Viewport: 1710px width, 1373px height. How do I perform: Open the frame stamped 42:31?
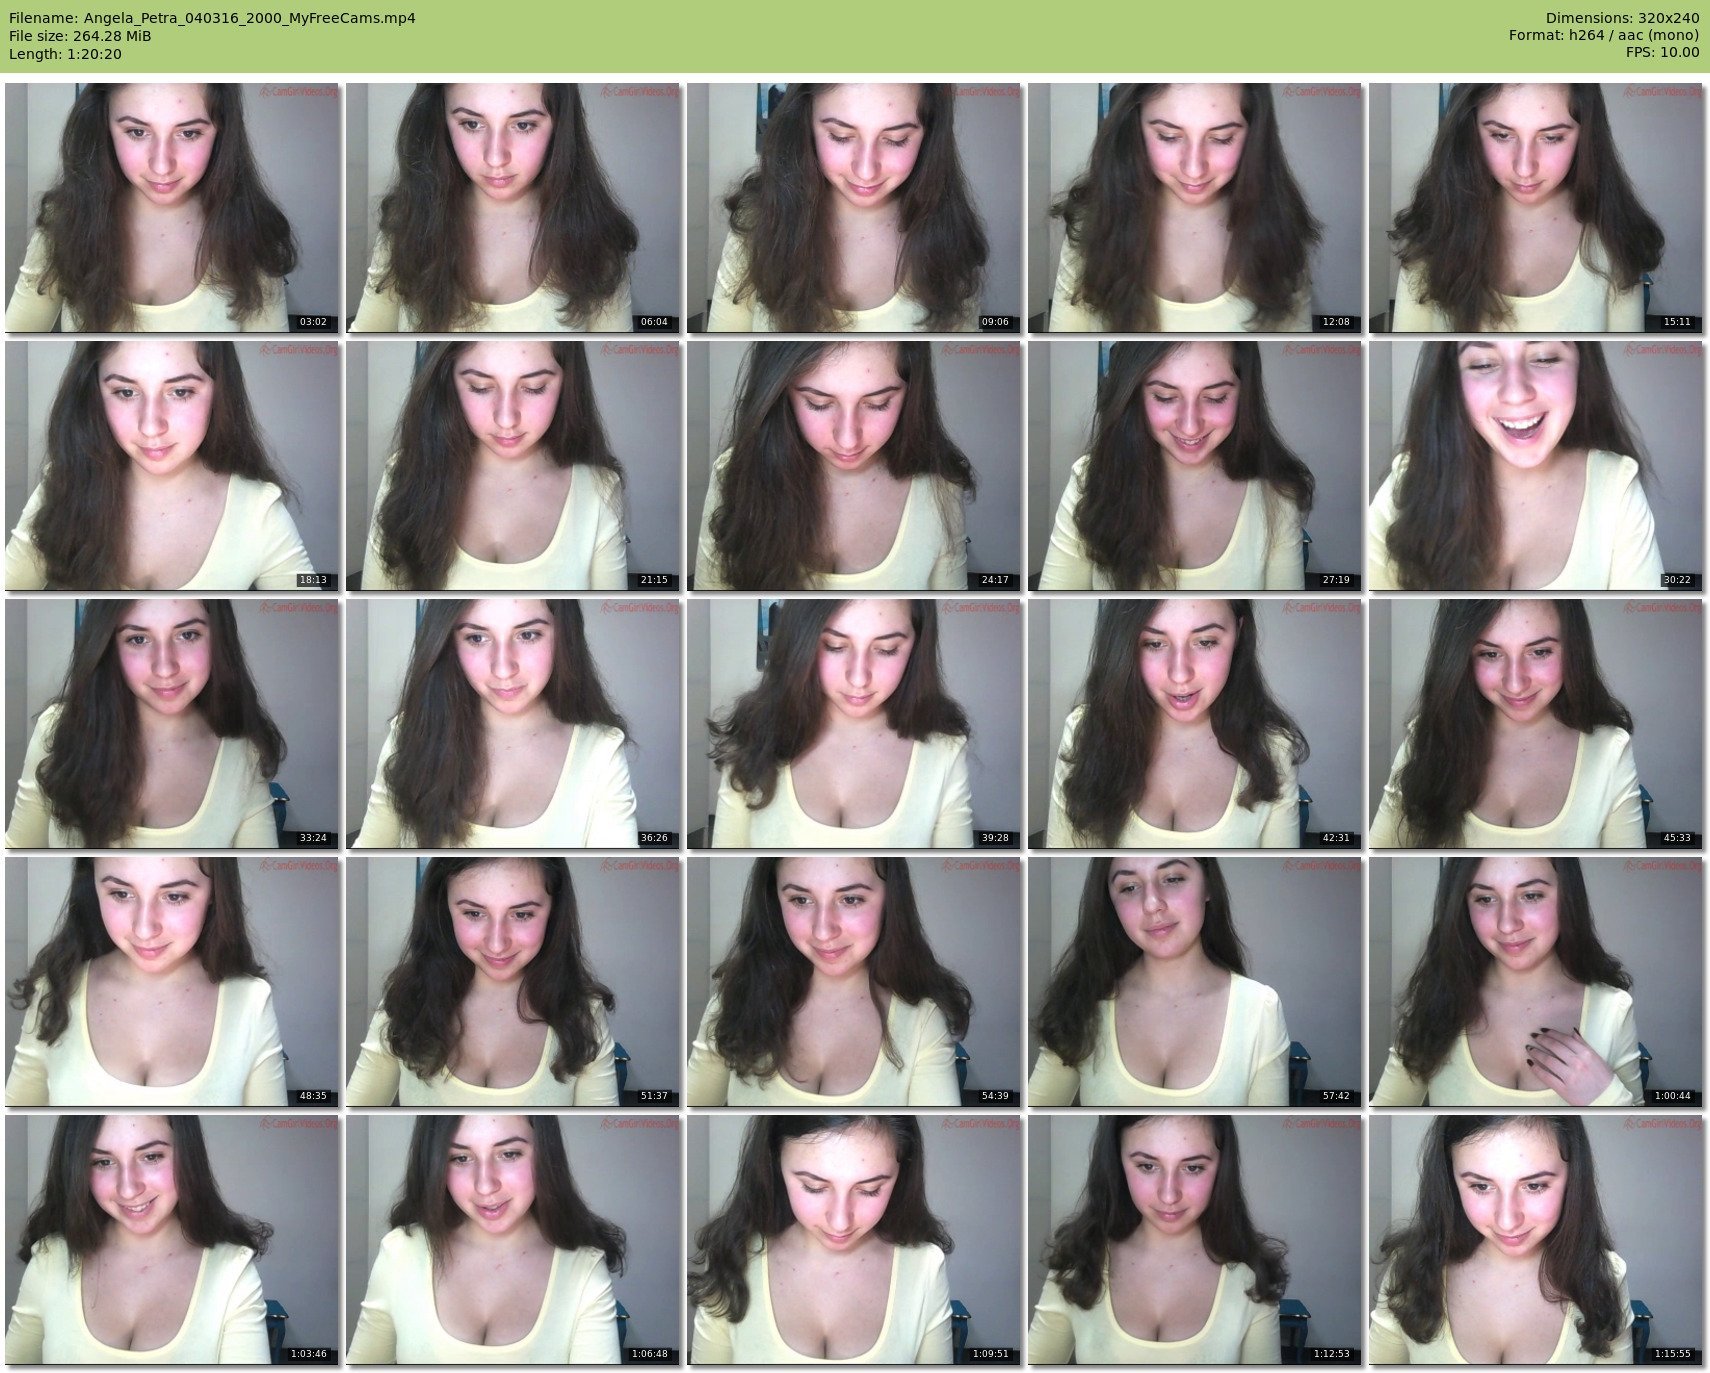1195,723
